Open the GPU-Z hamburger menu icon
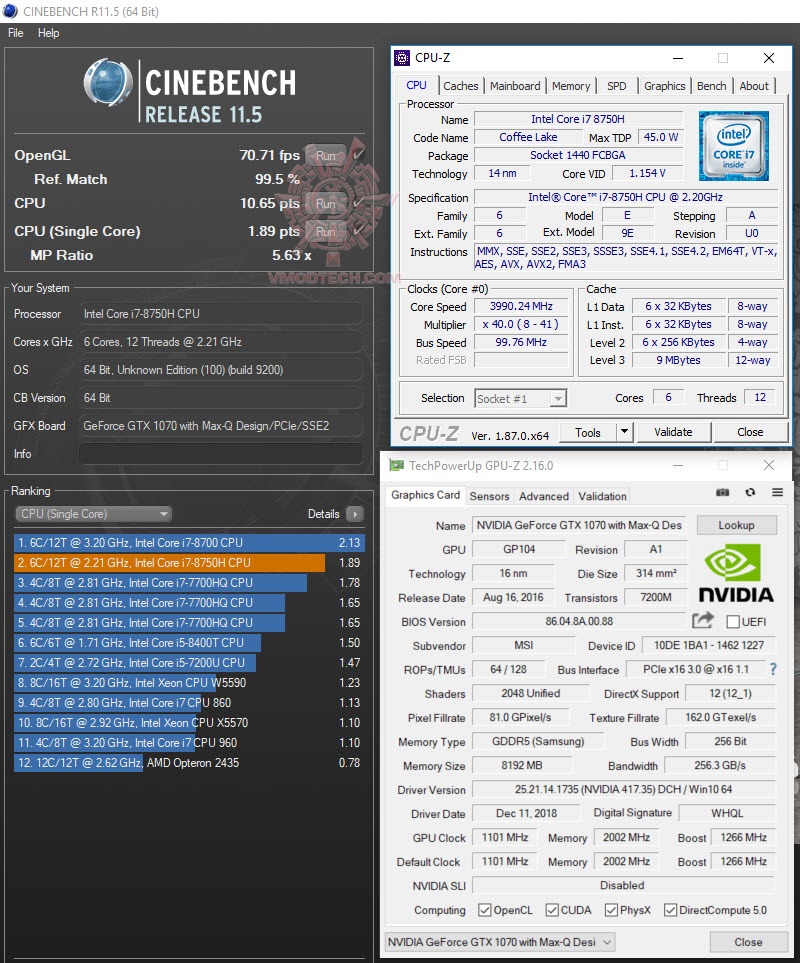The image size is (800, 963). (777, 492)
